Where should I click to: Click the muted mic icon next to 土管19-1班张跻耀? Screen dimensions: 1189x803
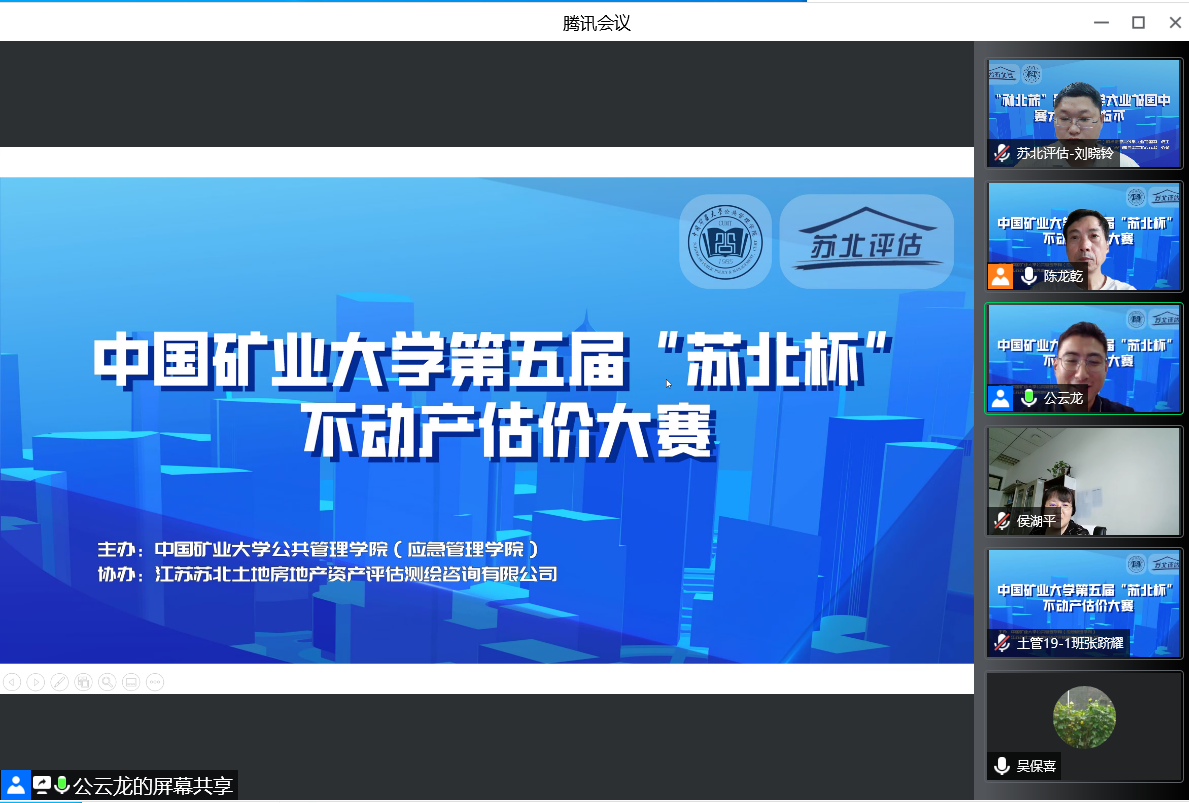point(1002,643)
